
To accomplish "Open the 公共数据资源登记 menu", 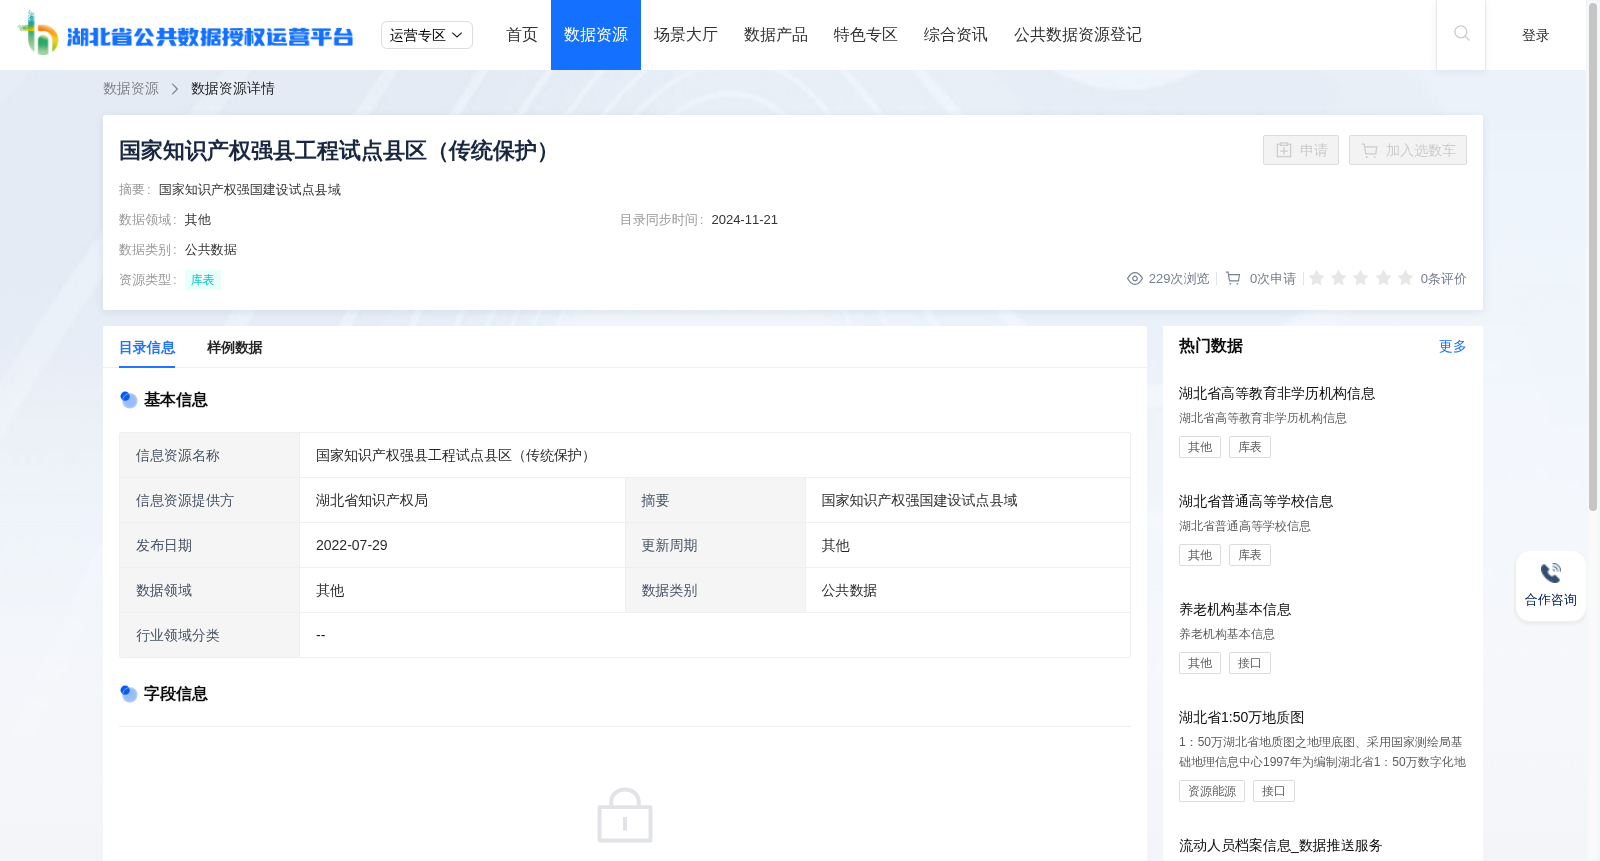I will click(1078, 35).
